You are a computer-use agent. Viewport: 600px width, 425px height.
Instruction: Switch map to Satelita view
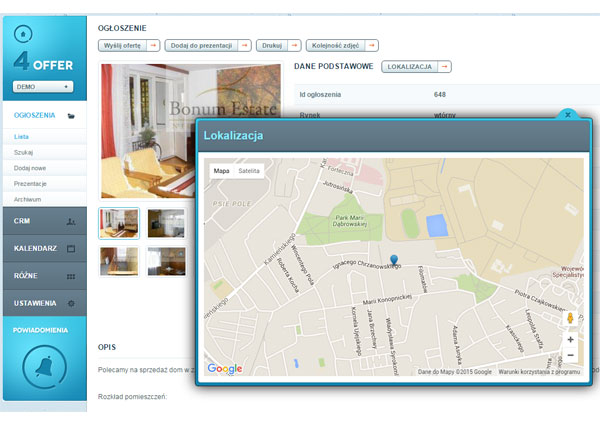click(x=250, y=171)
